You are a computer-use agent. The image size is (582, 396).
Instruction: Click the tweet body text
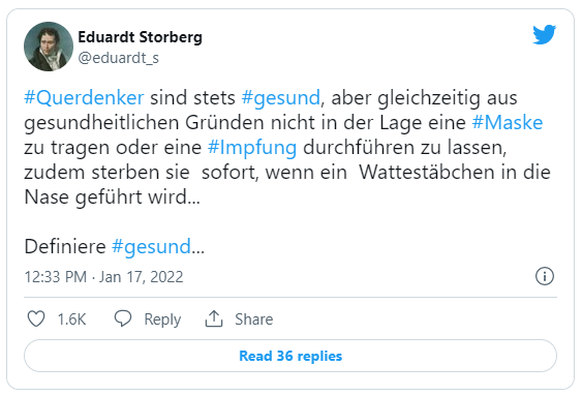click(x=287, y=172)
